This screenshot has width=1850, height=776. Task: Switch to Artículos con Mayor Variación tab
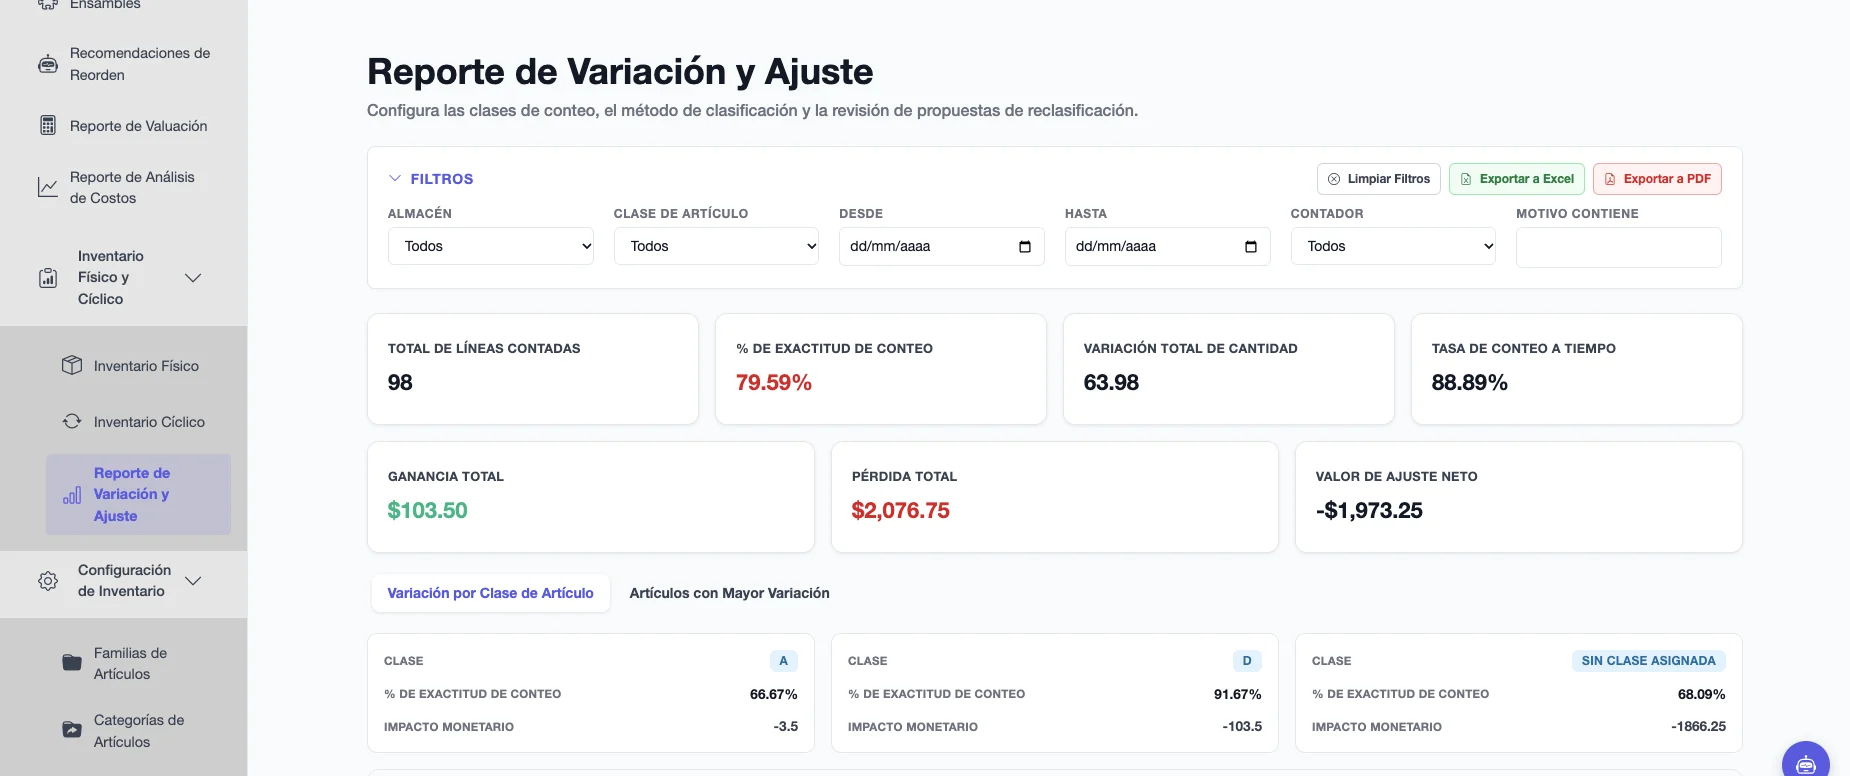click(x=730, y=593)
